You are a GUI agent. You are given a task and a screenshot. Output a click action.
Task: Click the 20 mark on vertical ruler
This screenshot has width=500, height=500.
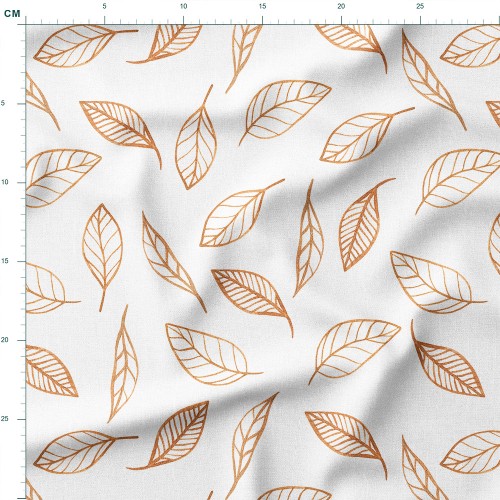tap(4, 340)
